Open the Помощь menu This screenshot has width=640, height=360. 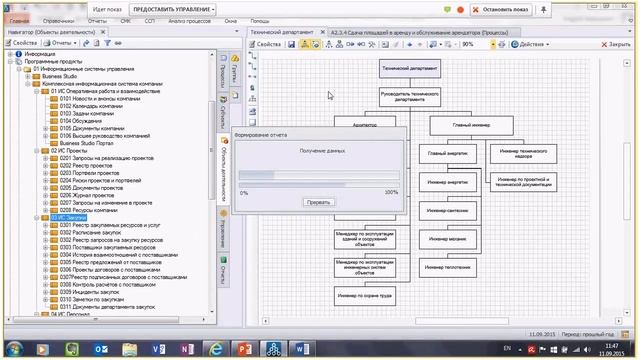(260, 21)
